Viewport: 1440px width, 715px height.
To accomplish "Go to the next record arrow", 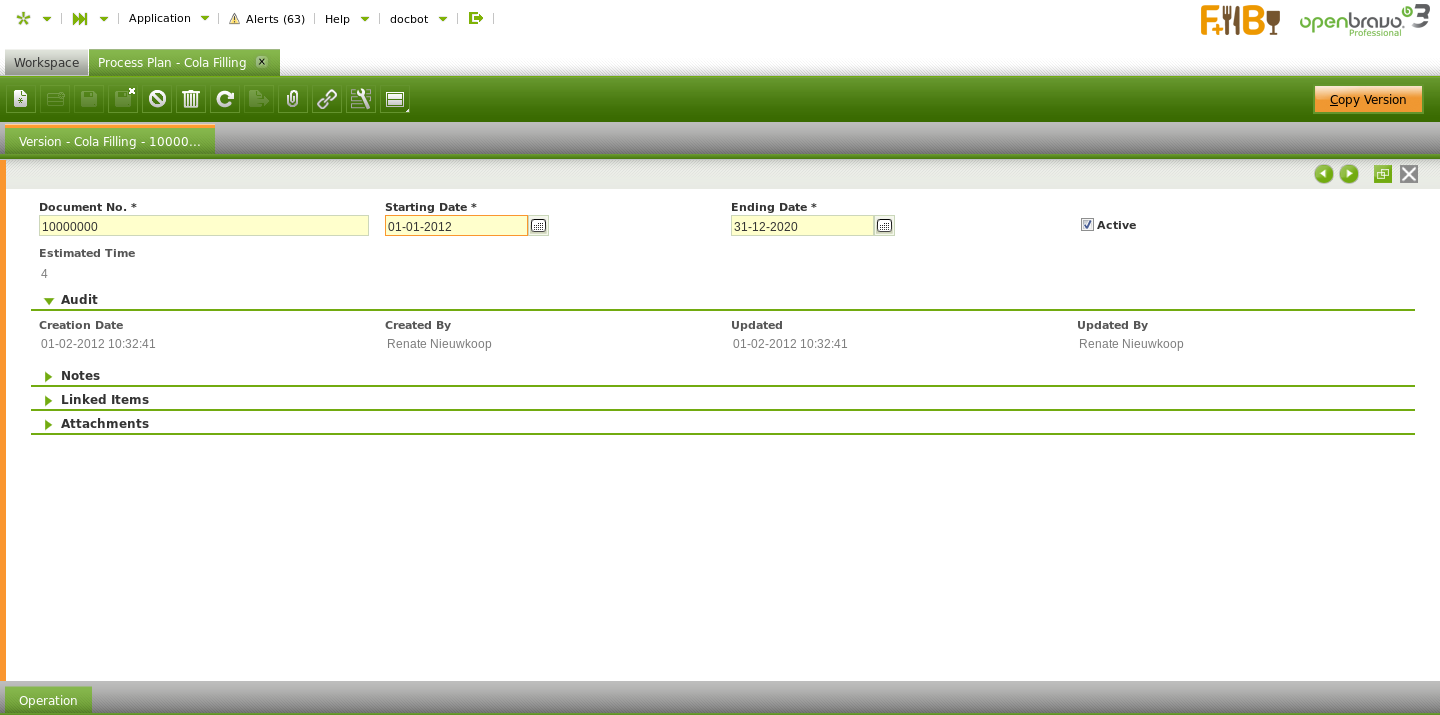I will [x=1349, y=174].
